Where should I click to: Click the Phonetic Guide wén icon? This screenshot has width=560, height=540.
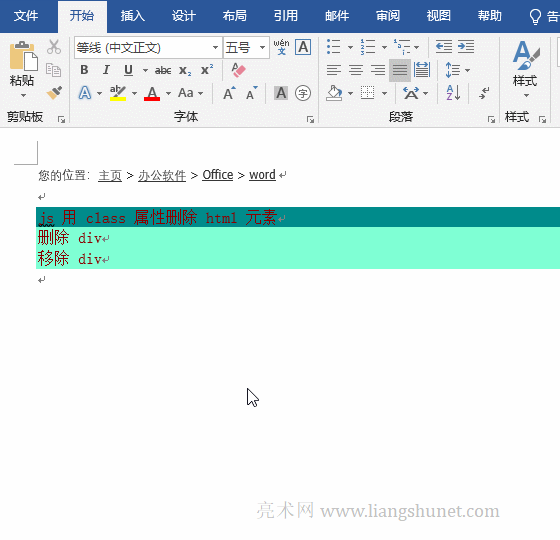pyautogui.click(x=281, y=47)
